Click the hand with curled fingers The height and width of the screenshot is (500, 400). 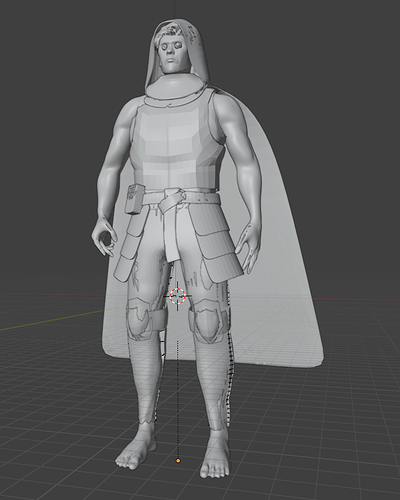104,236
